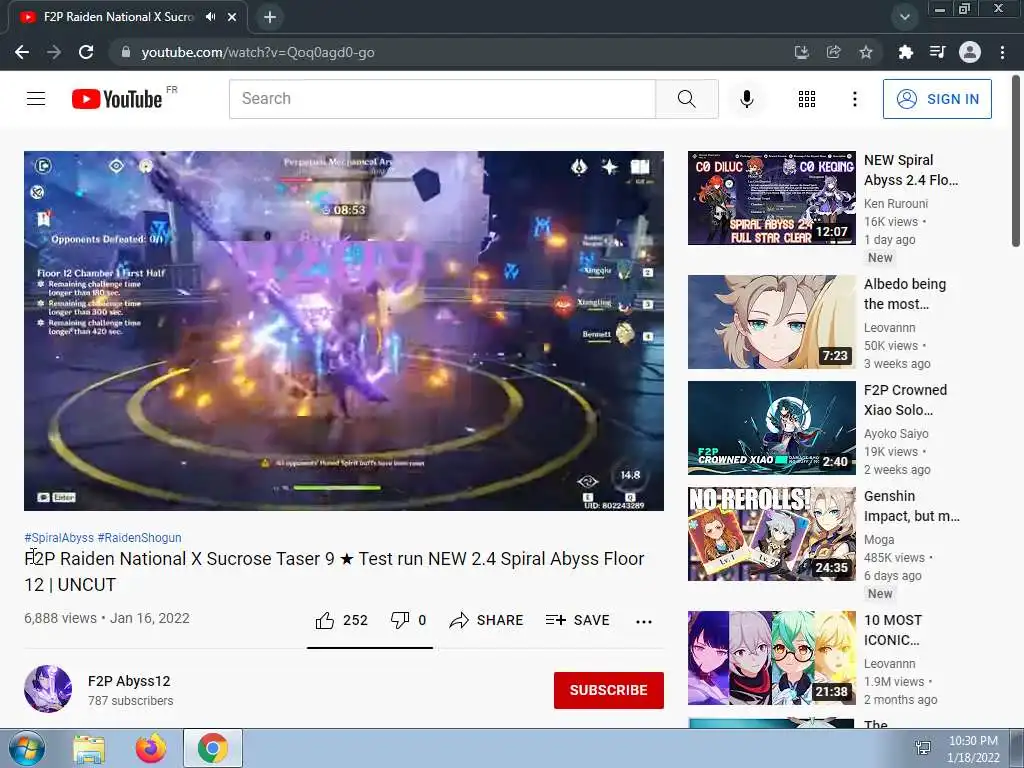
Task: Dislike the video with thumbs down
Action: (x=408, y=620)
